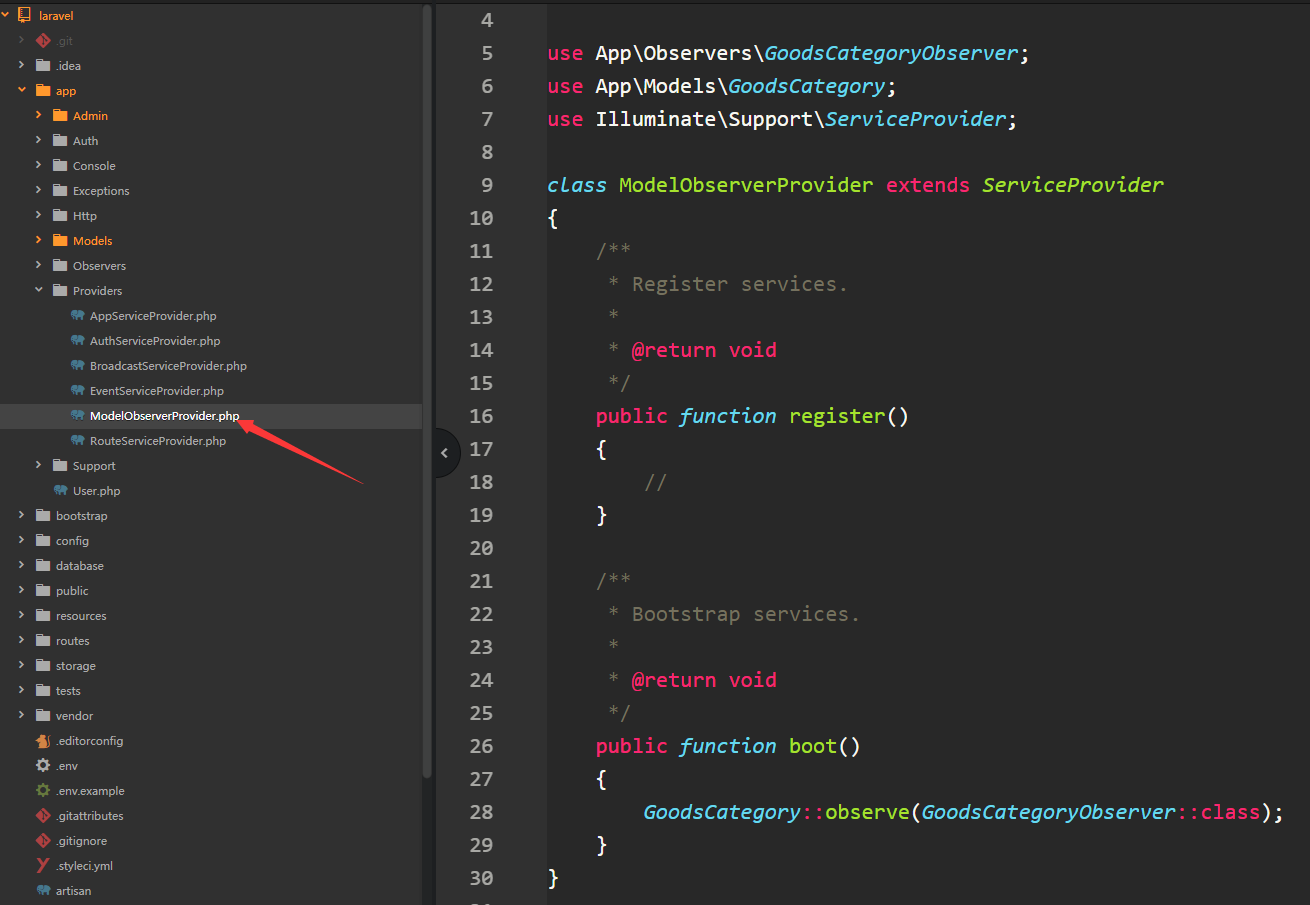The image size is (1310, 905).
Task: Open the .env file
Action: pyautogui.click(x=67, y=766)
